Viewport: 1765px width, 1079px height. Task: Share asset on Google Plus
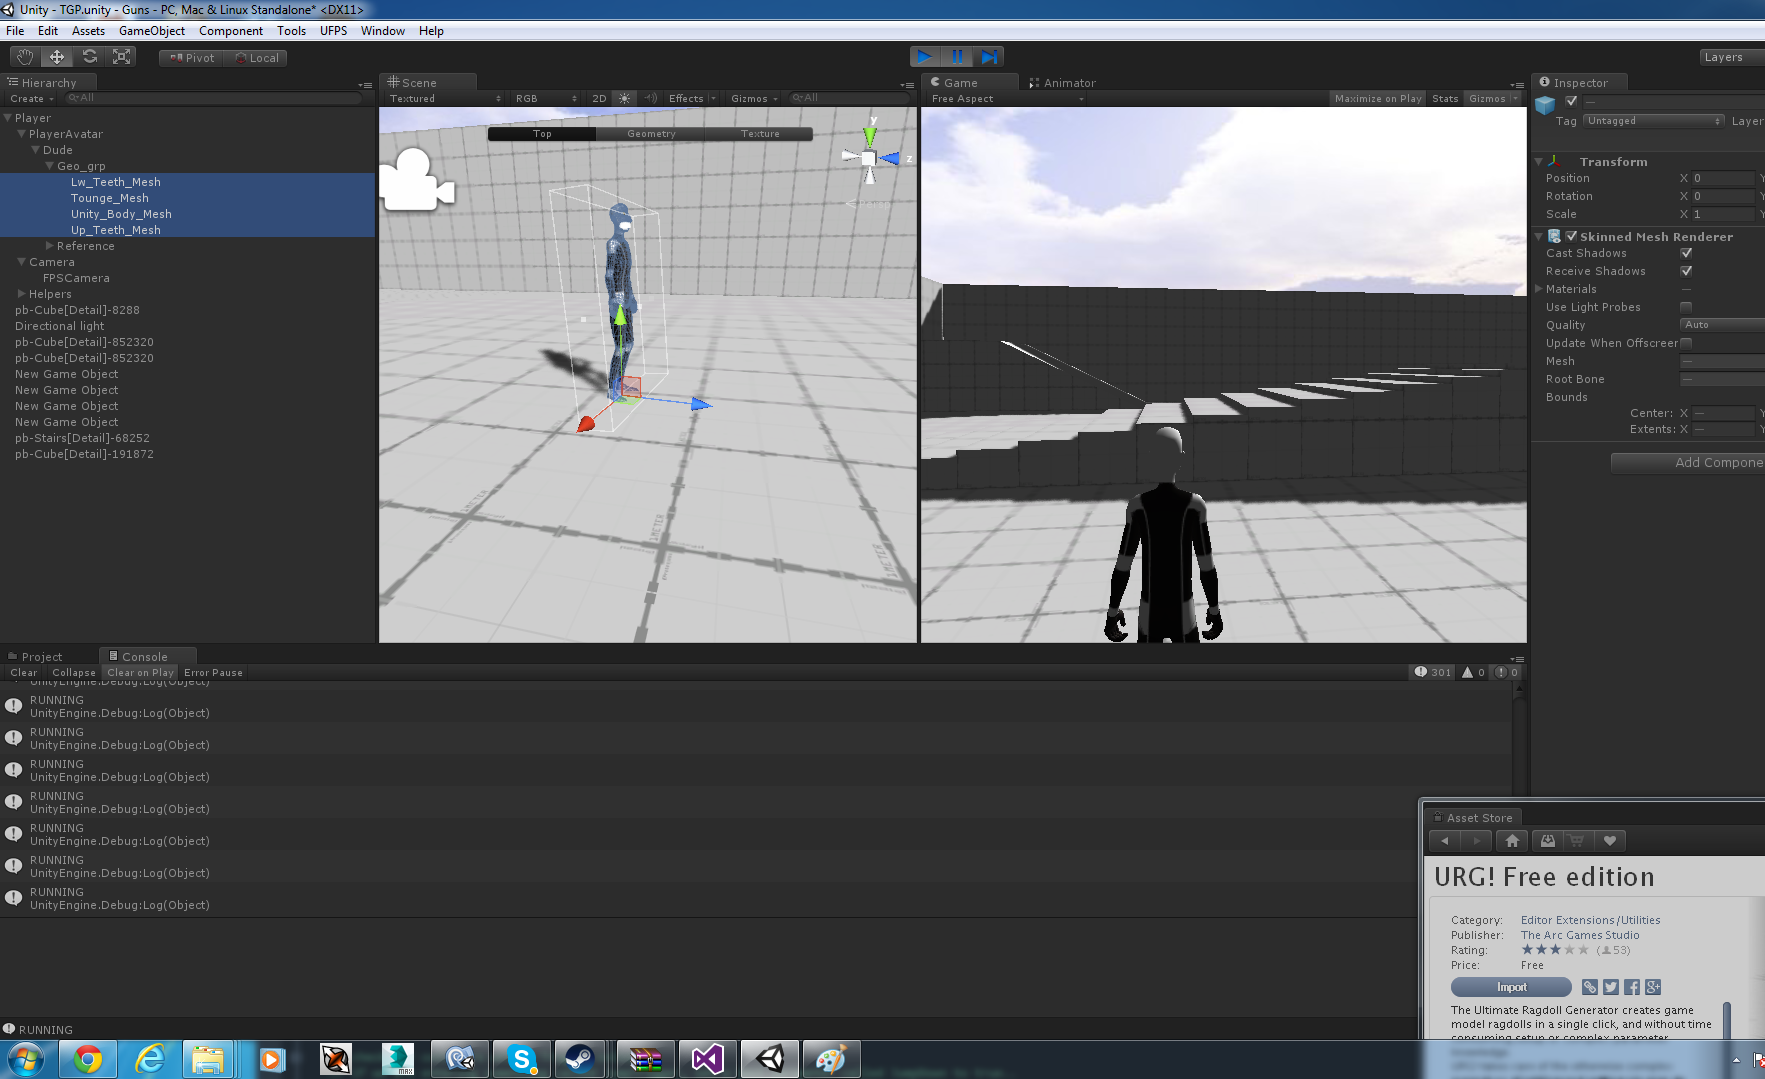pyautogui.click(x=1653, y=987)
